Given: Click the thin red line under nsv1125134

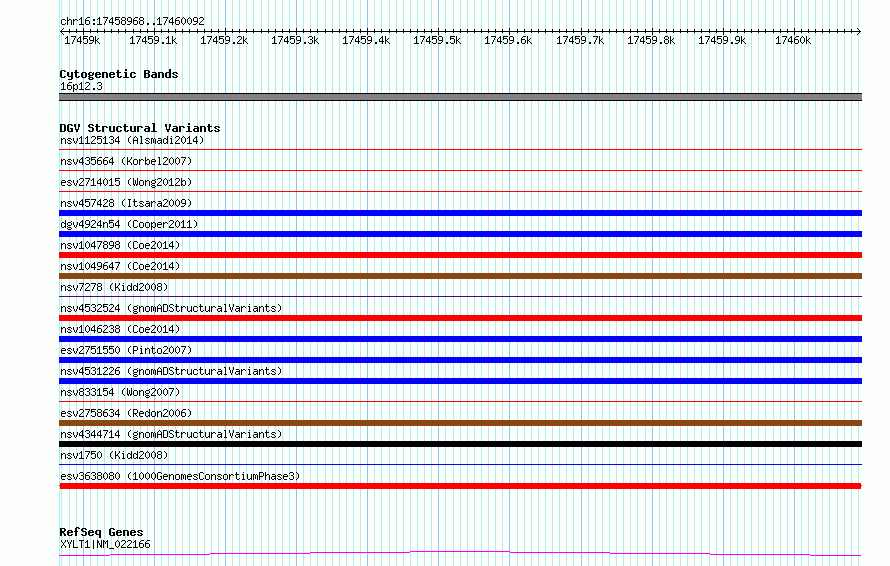Looking at the screenshot, I should coord(460,150).
